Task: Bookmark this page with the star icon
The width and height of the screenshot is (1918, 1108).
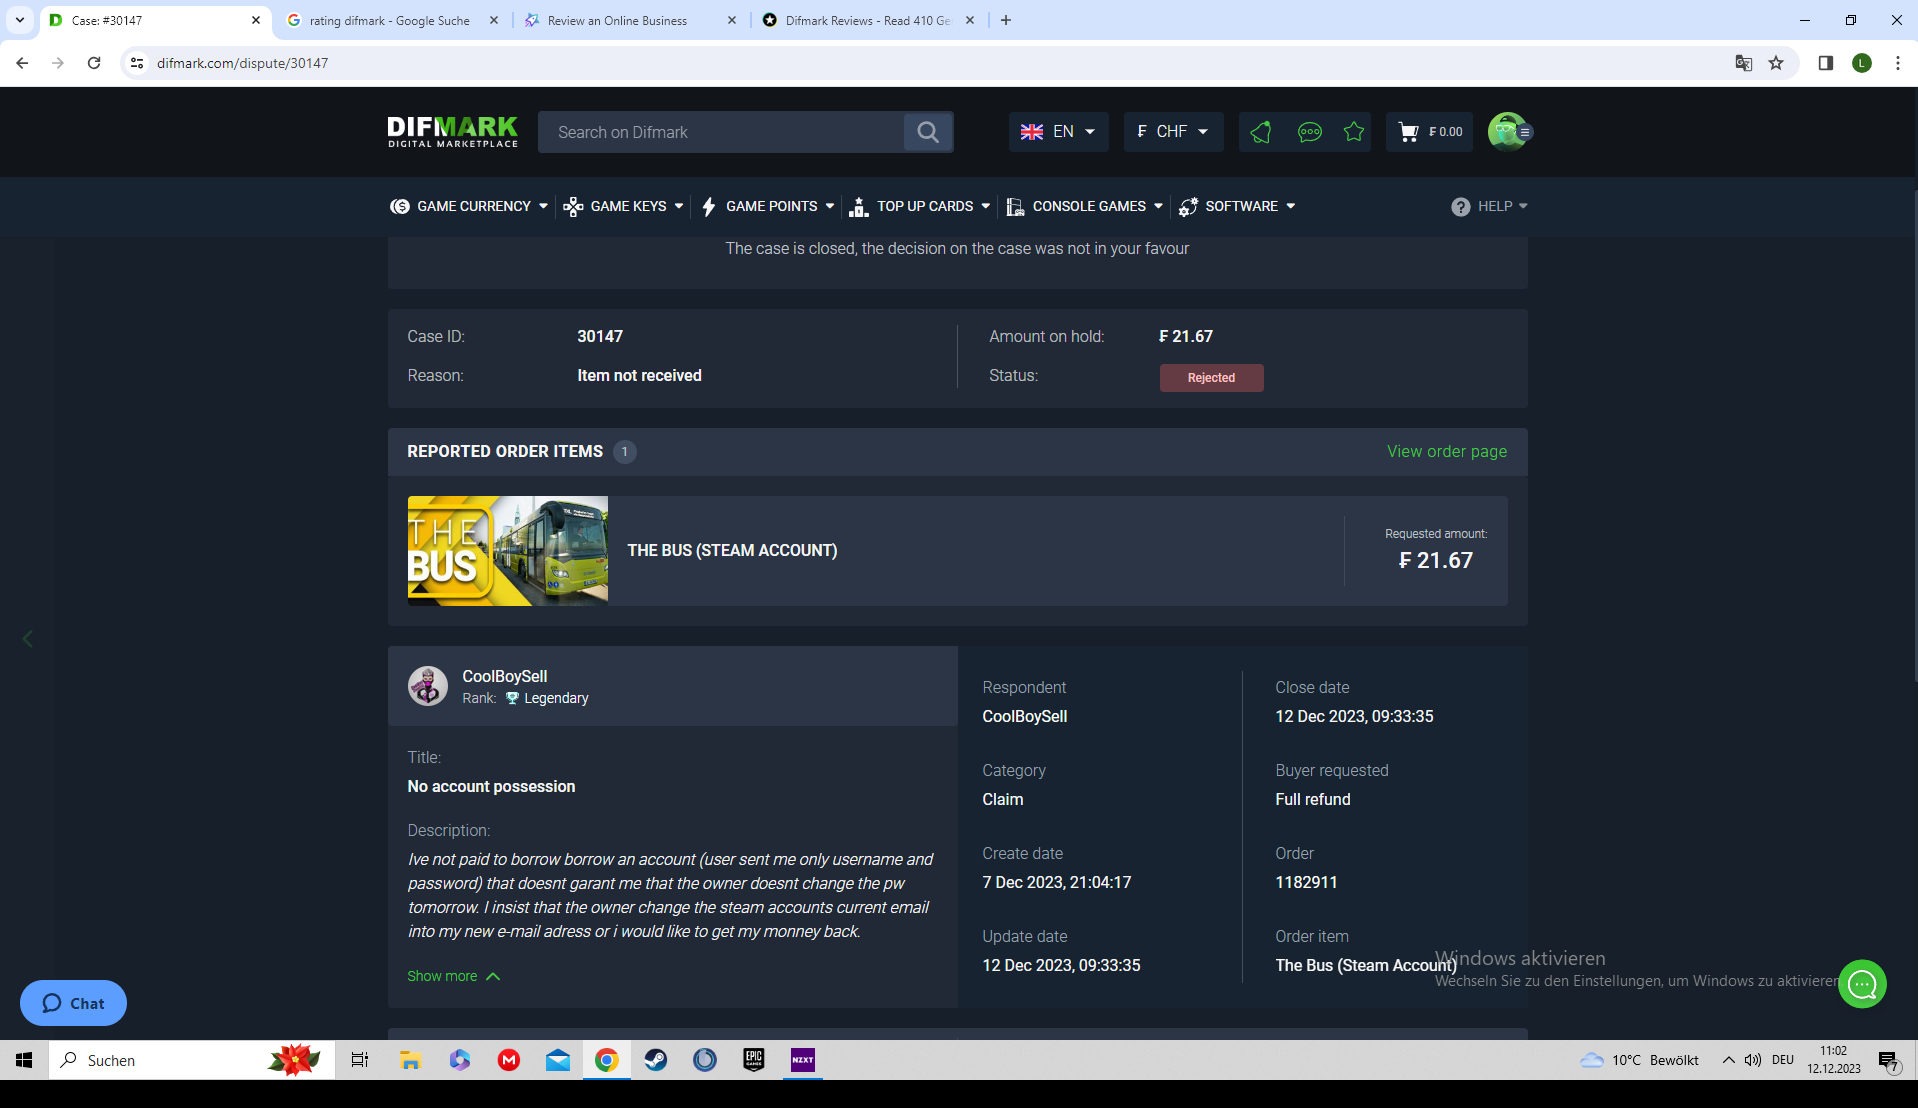Action: [1776, 63]
